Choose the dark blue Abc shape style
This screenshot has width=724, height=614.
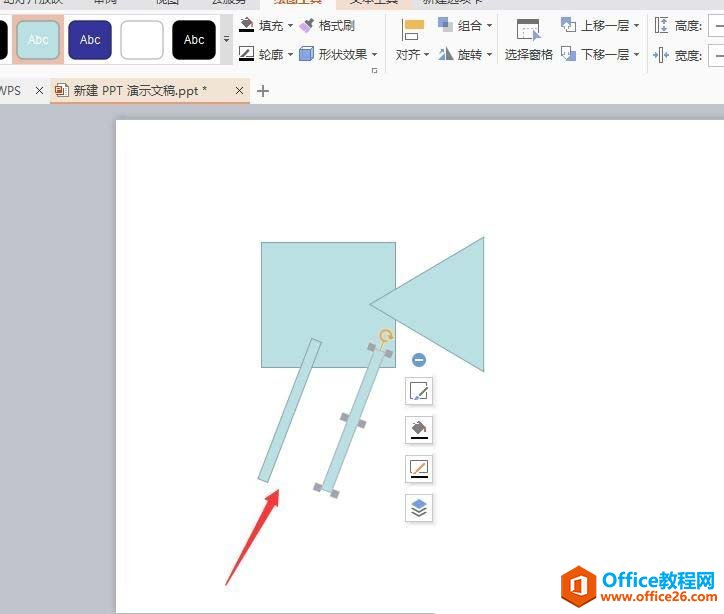pyautogui.click(x=90, y=40)
